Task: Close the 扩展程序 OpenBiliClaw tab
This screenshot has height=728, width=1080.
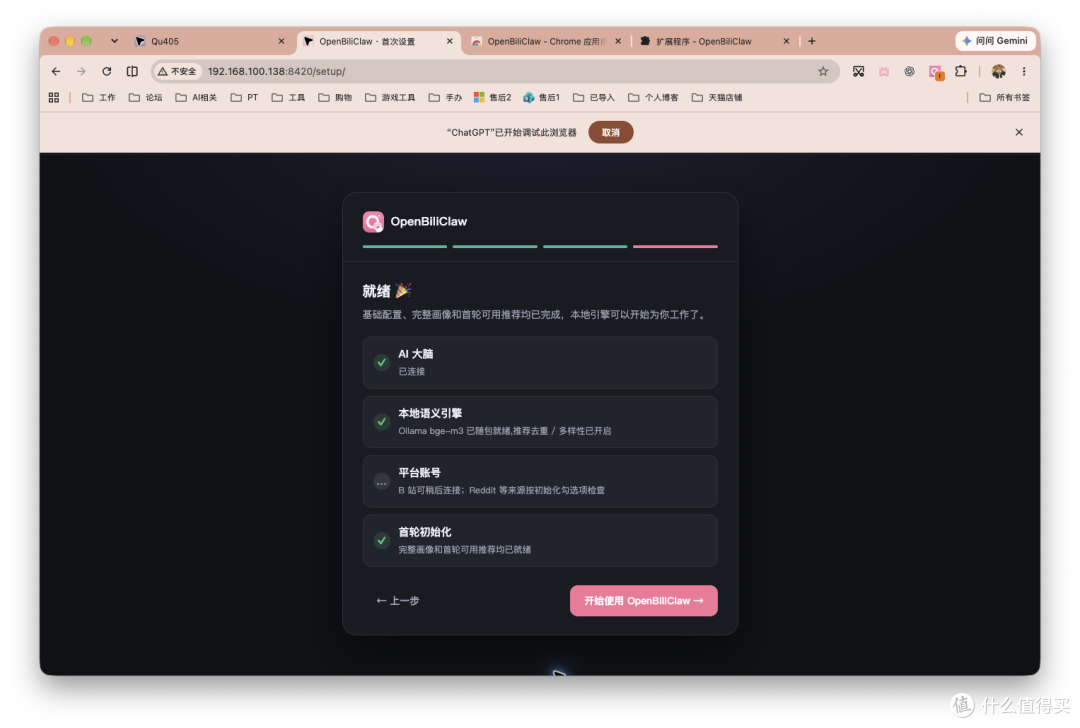Action: click(x=786, y=41)
